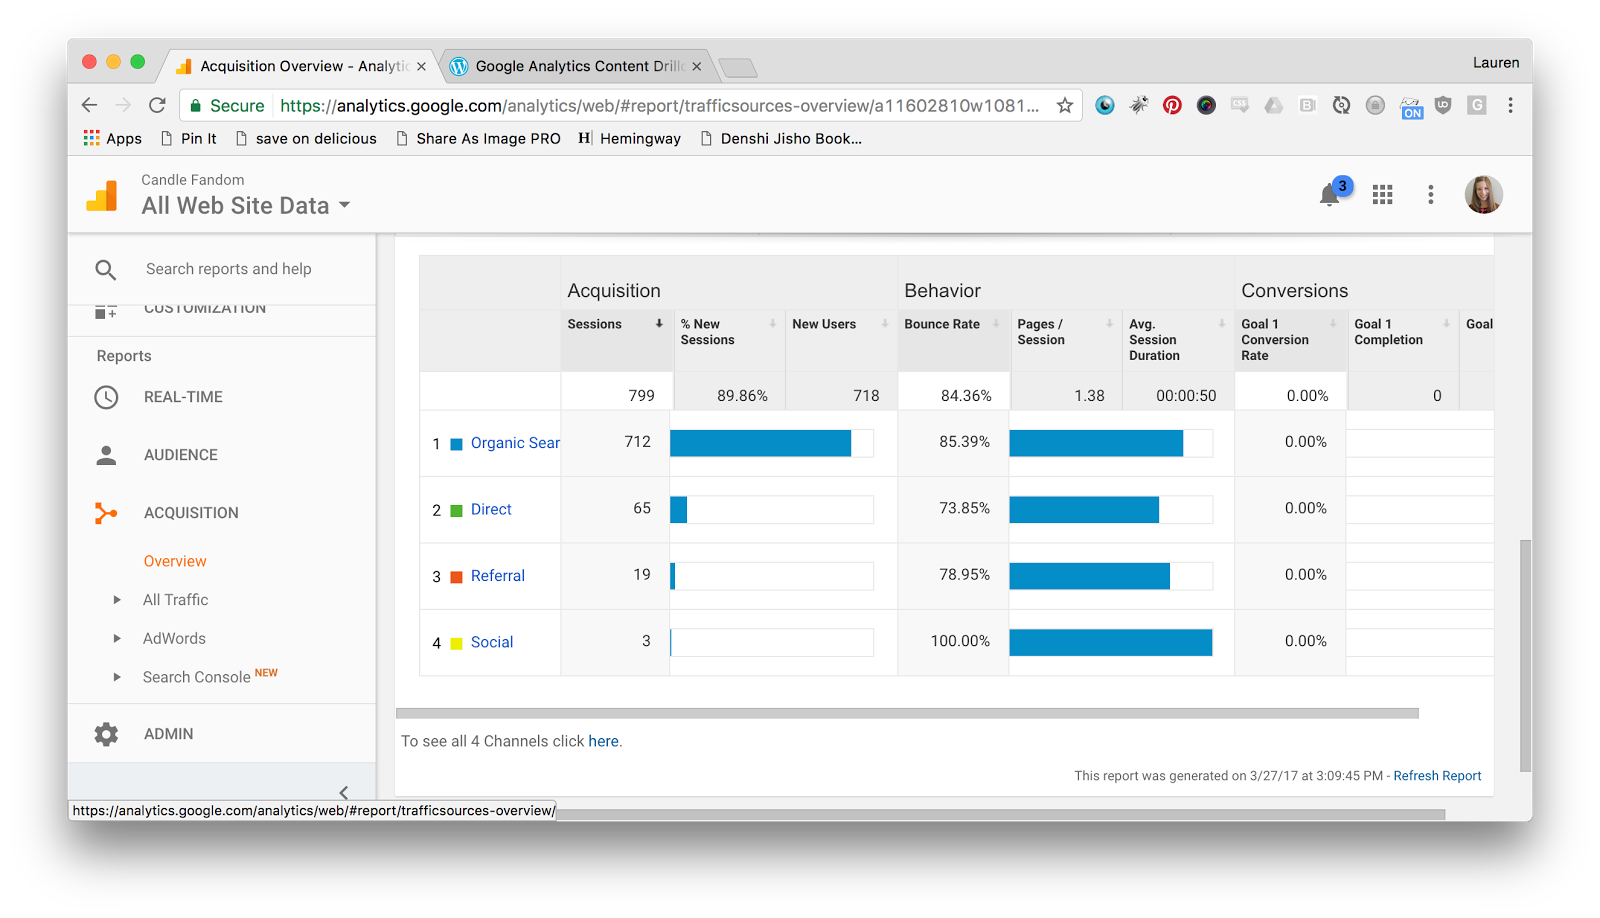Viewport: 1600px width, 918px height.
Task: Click the Audience person icon
Action: click(106, 455)
